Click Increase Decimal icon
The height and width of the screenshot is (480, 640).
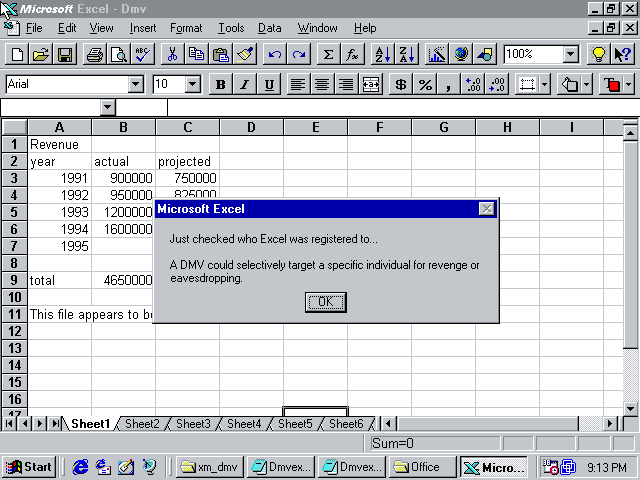point(473,84)
